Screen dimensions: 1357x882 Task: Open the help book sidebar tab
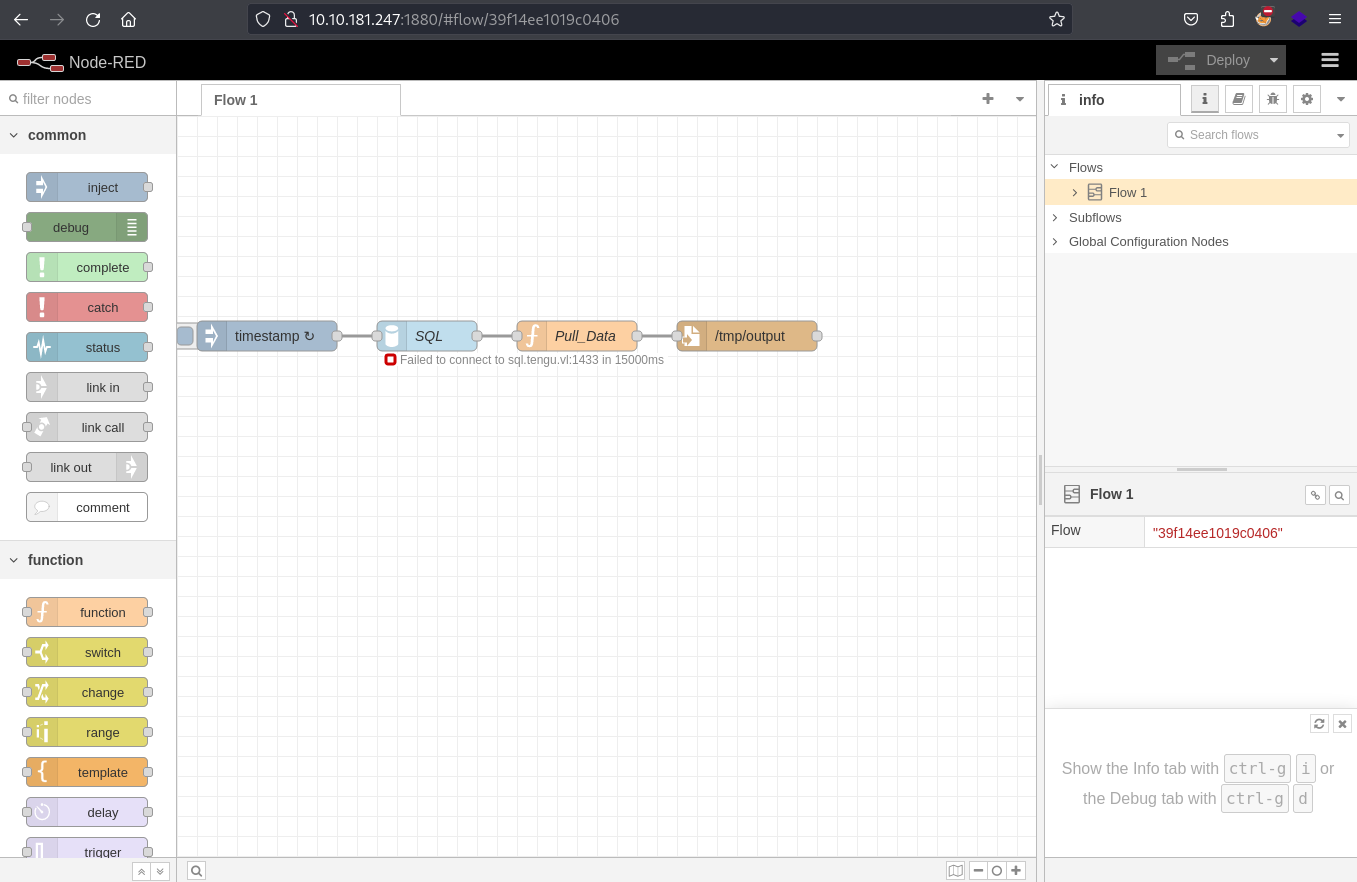tap(1238, 99)
